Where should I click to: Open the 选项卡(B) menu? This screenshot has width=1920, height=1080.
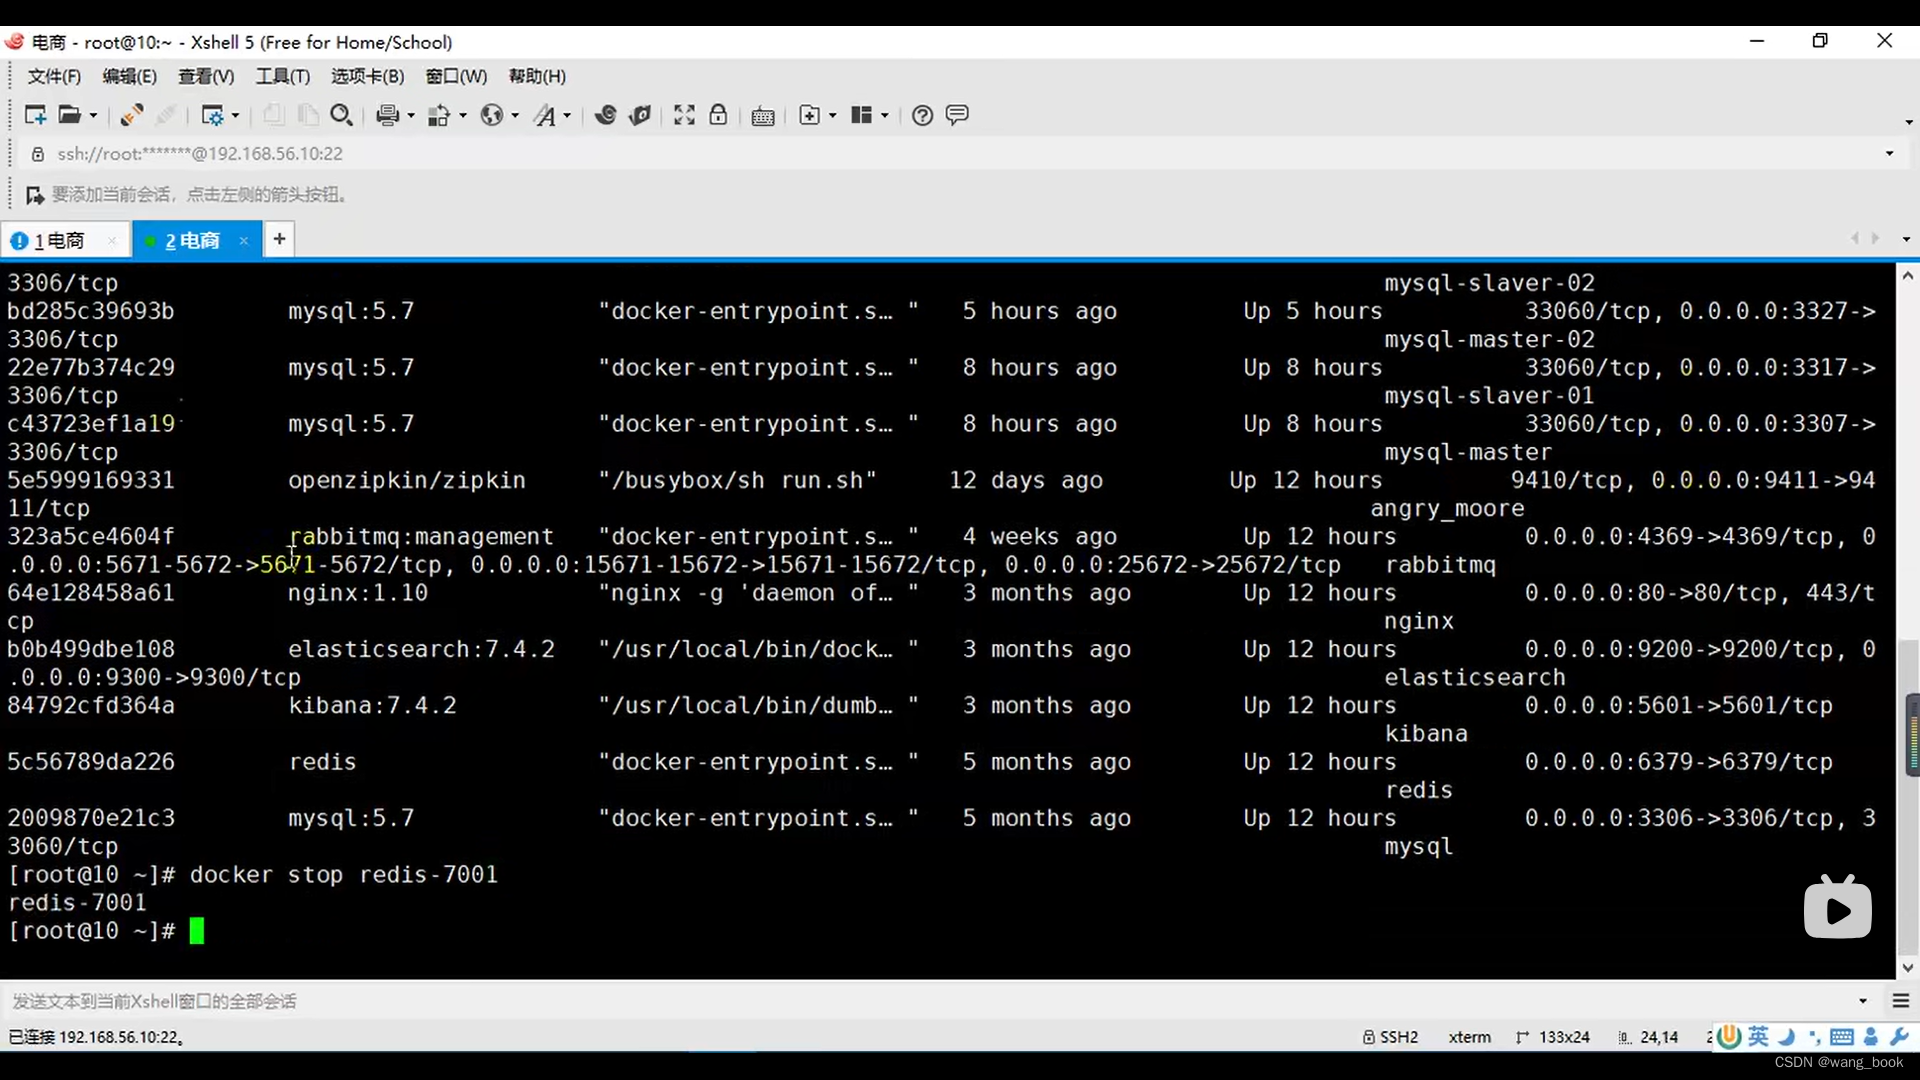[x=368, y=76]
